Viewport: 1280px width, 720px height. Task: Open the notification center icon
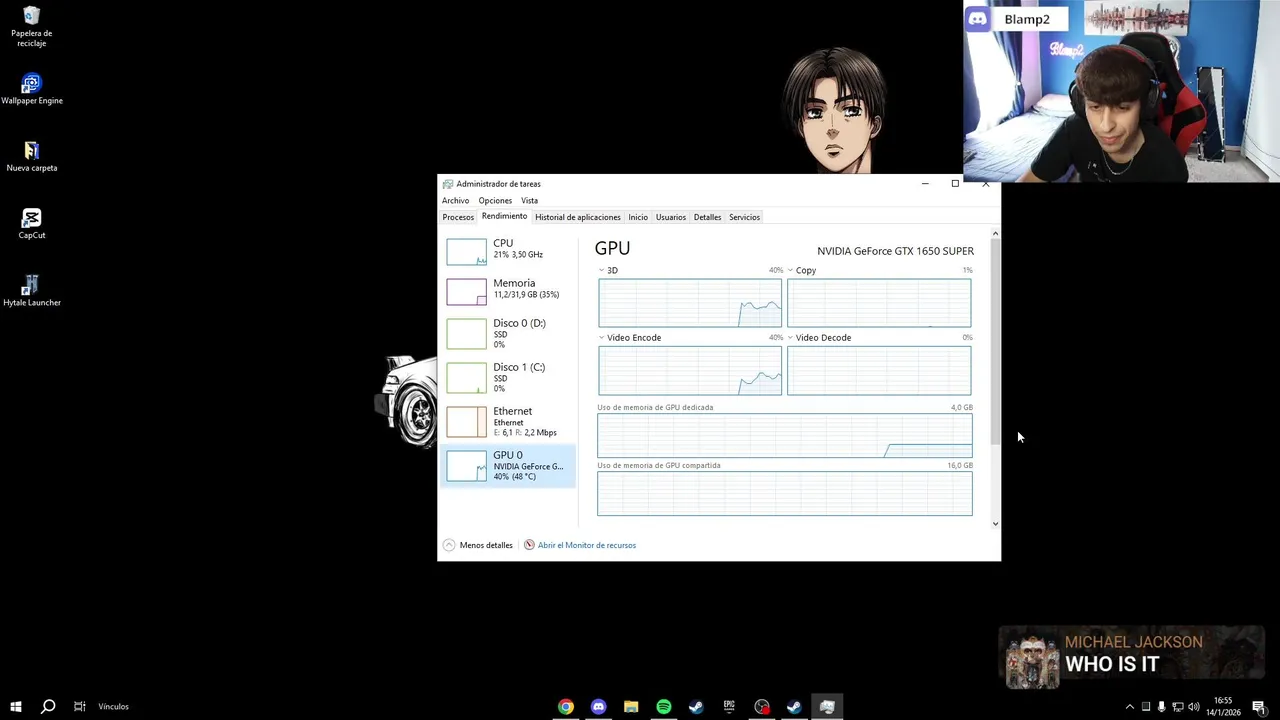[x=1259, y=707]
